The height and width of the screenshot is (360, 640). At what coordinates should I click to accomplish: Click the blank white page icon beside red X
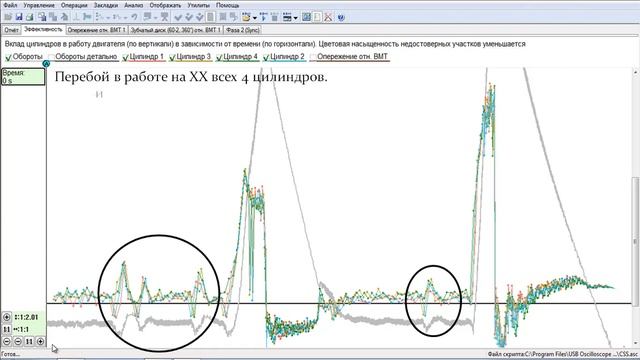pos(317,17)
